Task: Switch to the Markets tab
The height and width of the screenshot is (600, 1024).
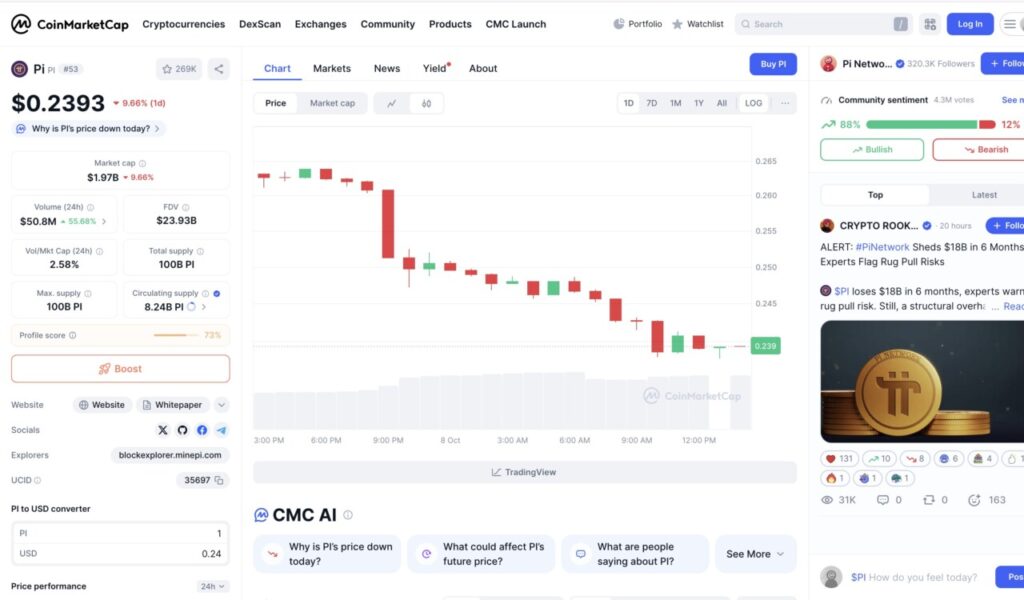Action: (332, 68)
